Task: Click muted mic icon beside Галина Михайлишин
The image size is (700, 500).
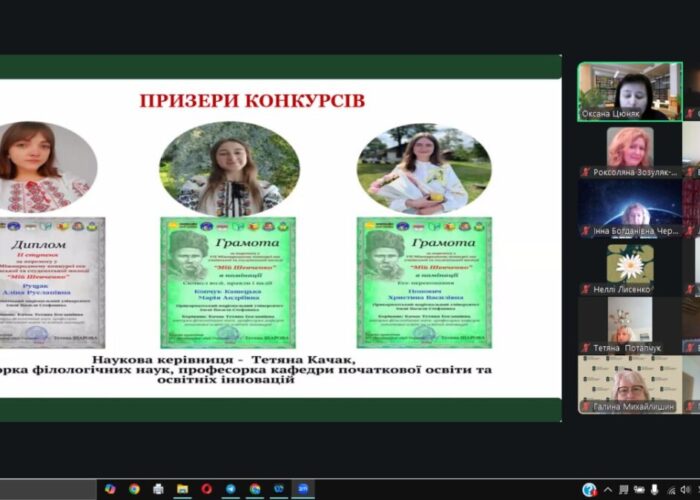Action: [586, 406]
